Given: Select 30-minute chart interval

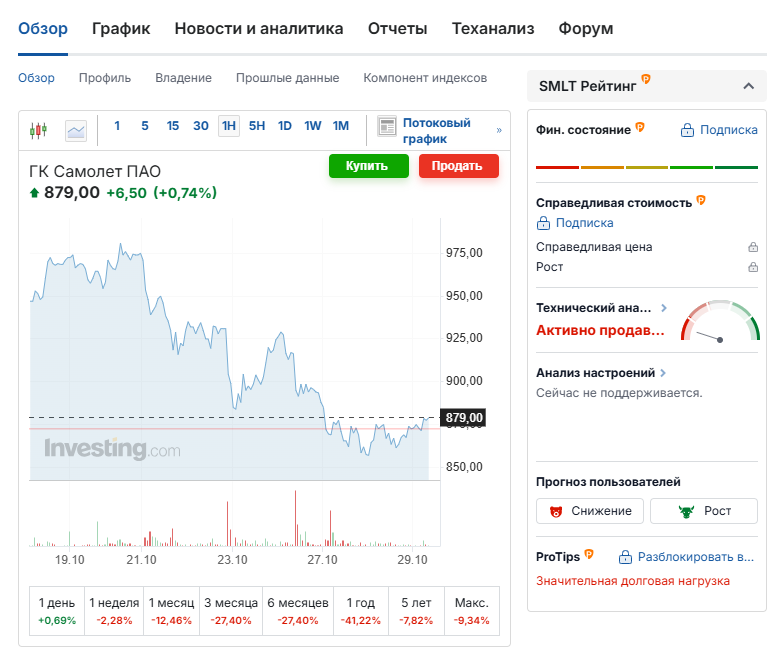Looking at the screenshot, I should tap(201, 126).
